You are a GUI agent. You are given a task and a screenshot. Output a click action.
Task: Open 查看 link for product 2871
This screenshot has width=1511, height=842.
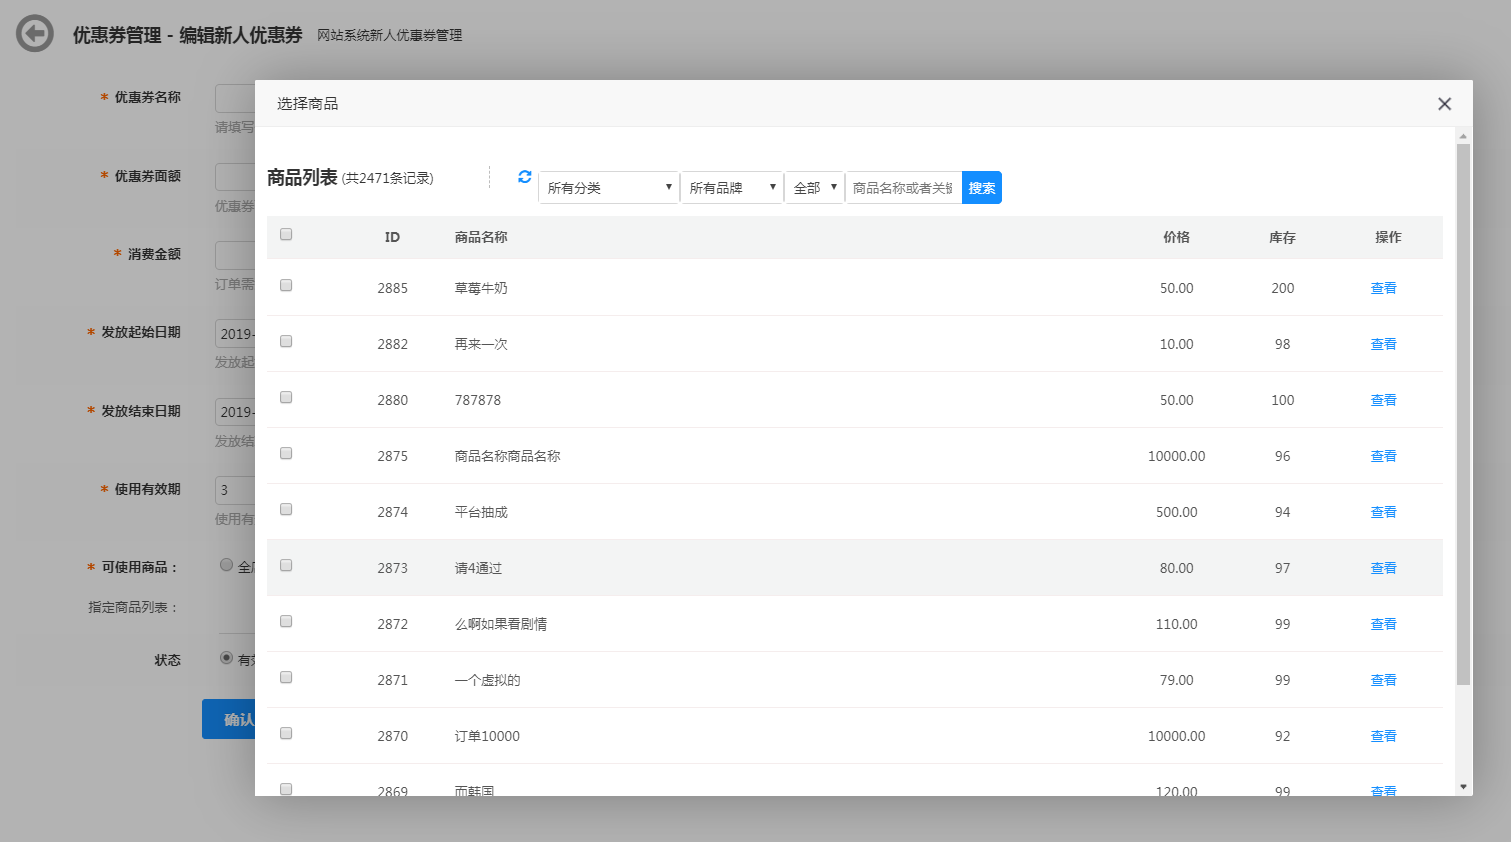(1383, 680)
